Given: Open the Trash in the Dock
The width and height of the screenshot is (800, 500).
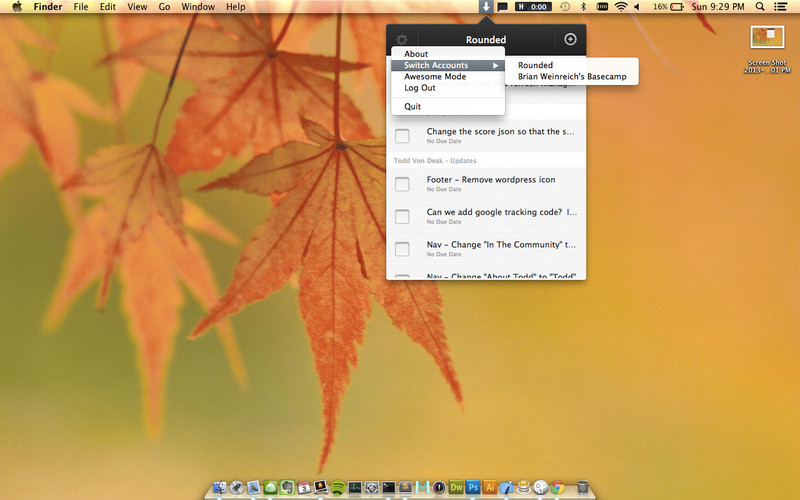Looking at the screenshot, I should tap(583, 487).
